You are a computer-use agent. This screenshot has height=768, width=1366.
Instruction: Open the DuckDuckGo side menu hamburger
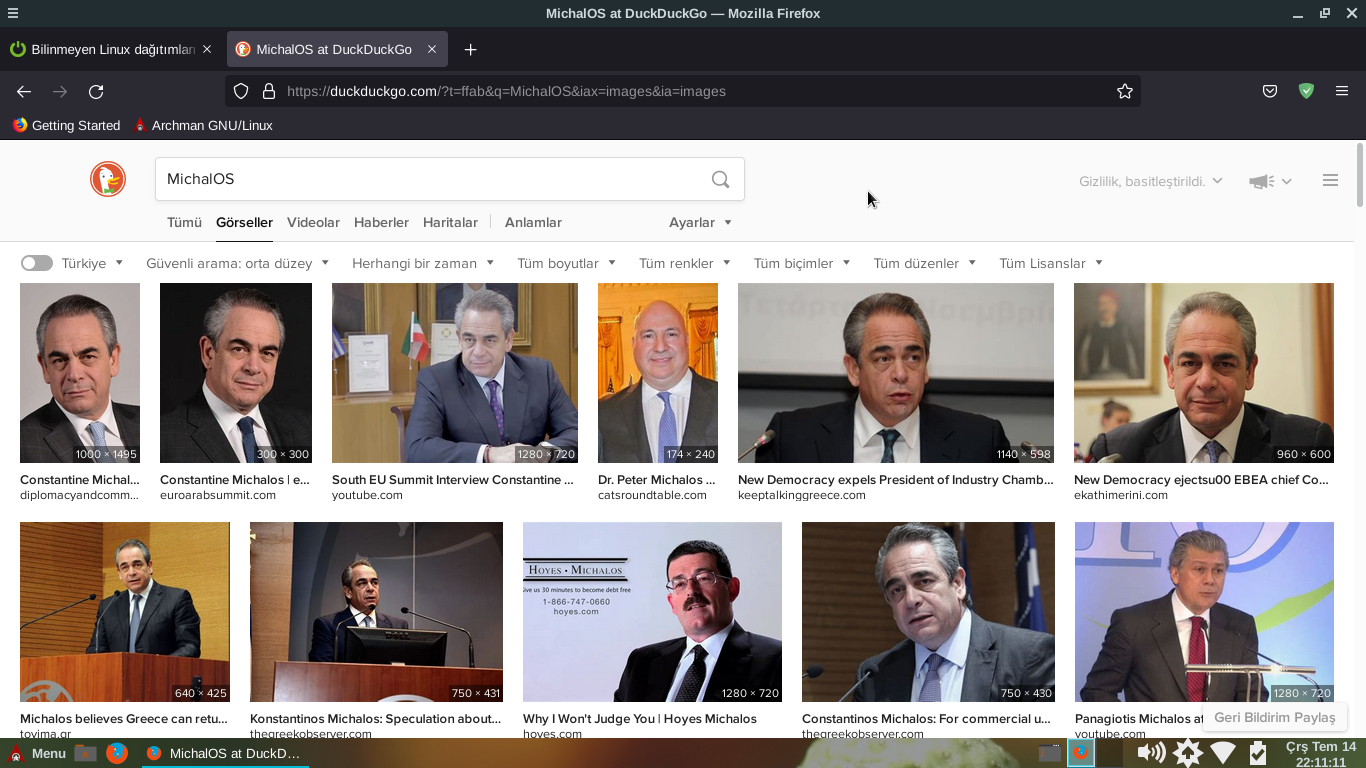1330,180
